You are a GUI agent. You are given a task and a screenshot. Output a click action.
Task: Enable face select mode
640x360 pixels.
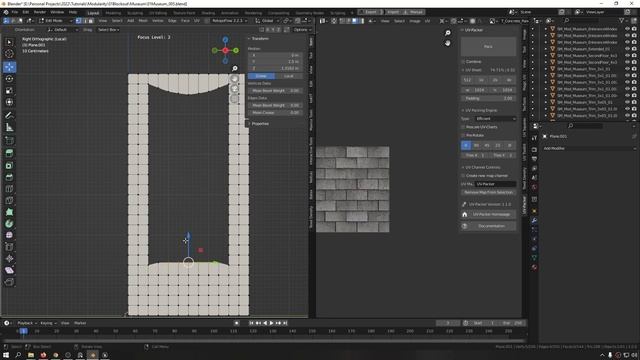pyautogui.click(x=91, y=20)
